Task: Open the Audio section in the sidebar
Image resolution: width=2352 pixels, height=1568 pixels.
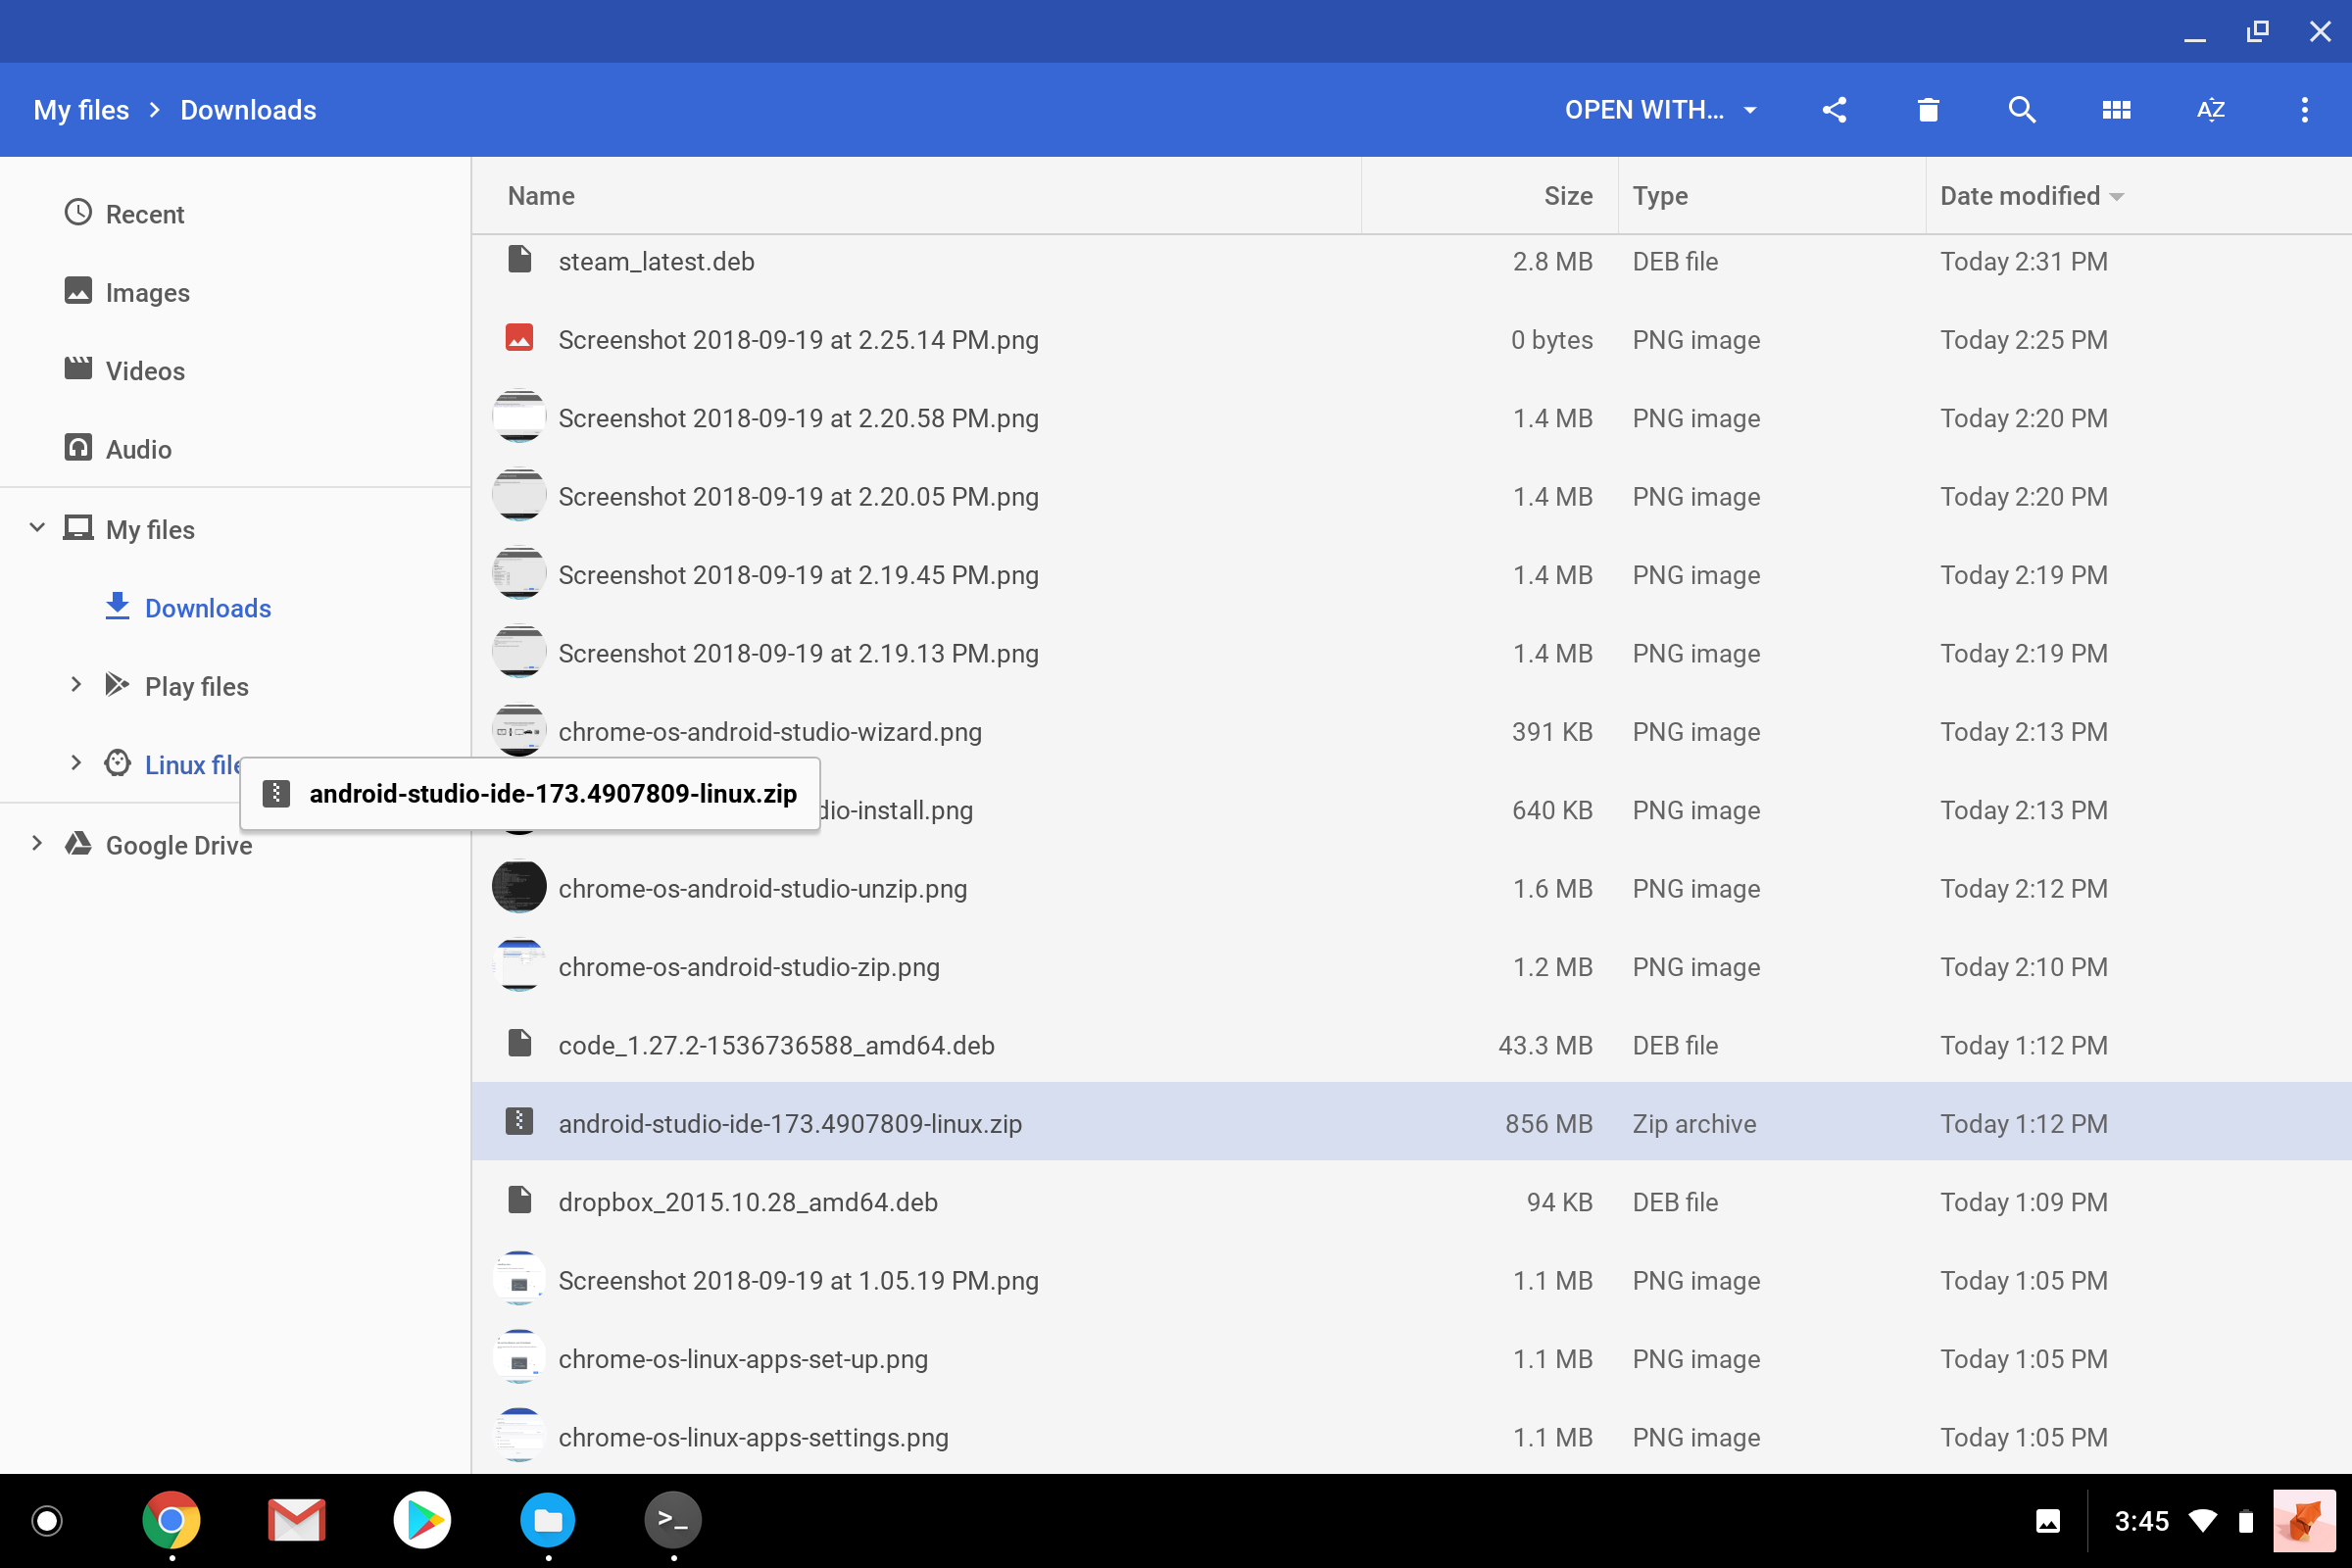Action: pyautogui.click(x=138, y=449)
